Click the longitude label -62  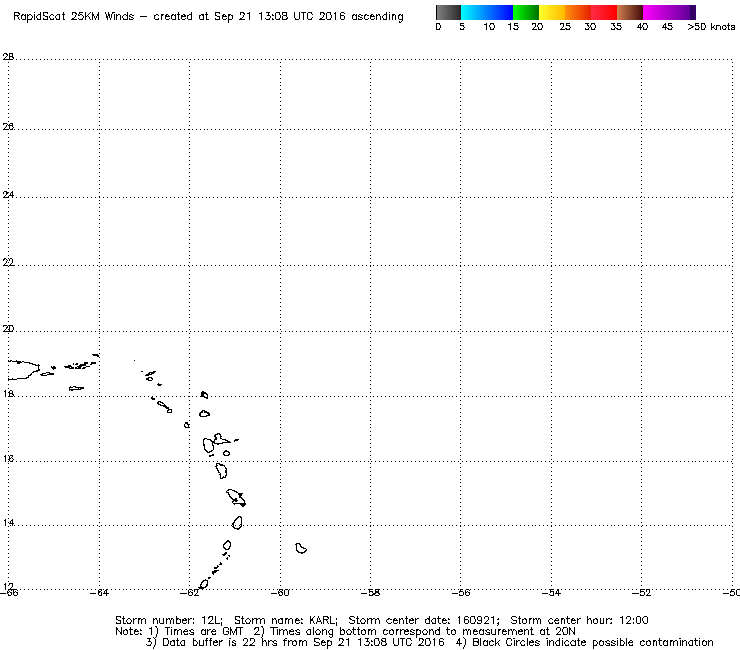click(190, 593)
